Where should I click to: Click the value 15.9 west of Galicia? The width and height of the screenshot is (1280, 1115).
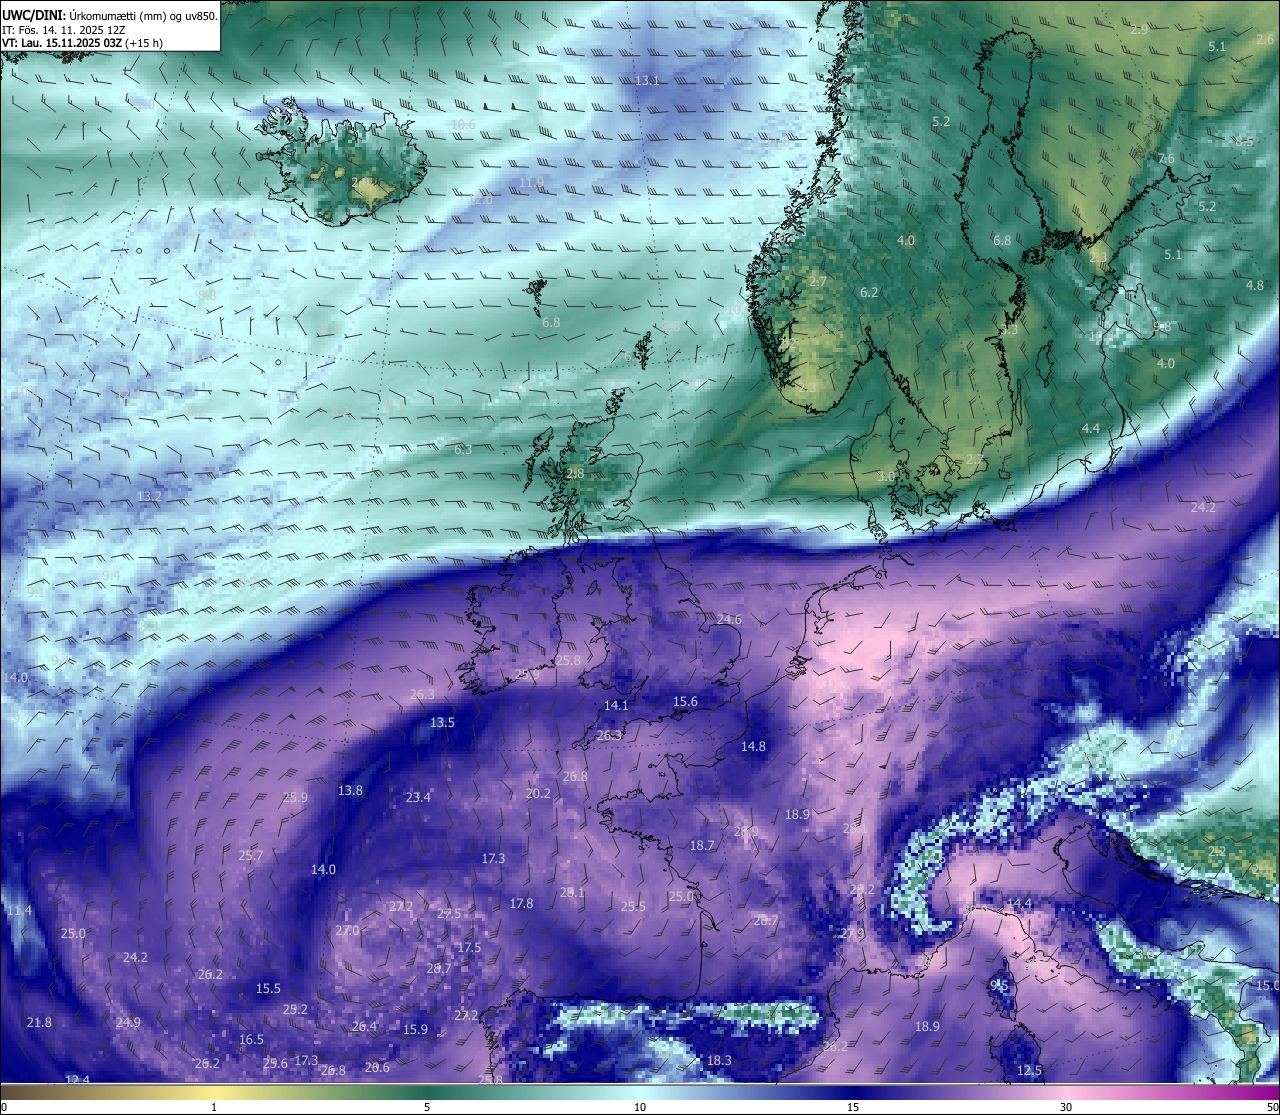(415, 1030)
